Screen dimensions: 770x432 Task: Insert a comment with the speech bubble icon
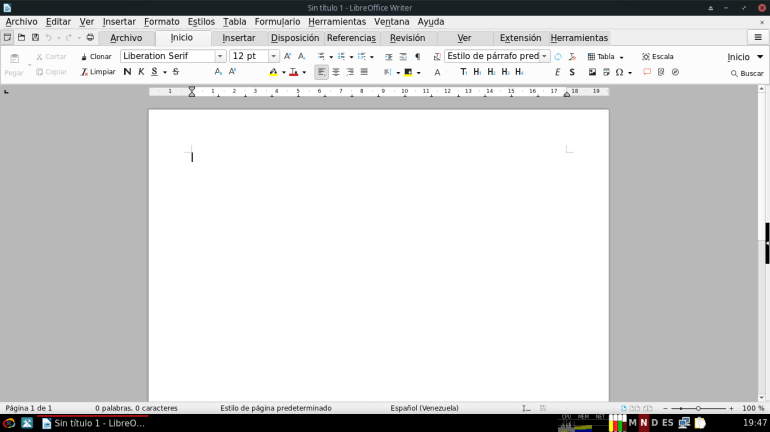pos(647,72)
